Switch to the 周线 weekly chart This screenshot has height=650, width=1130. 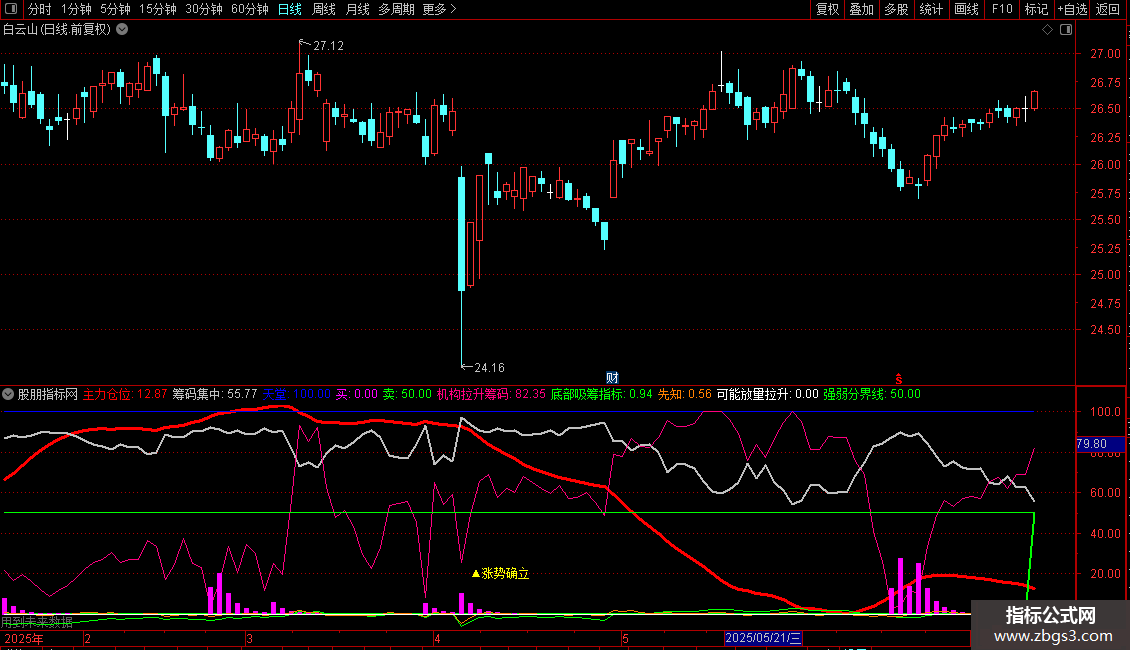coord(324,9)
